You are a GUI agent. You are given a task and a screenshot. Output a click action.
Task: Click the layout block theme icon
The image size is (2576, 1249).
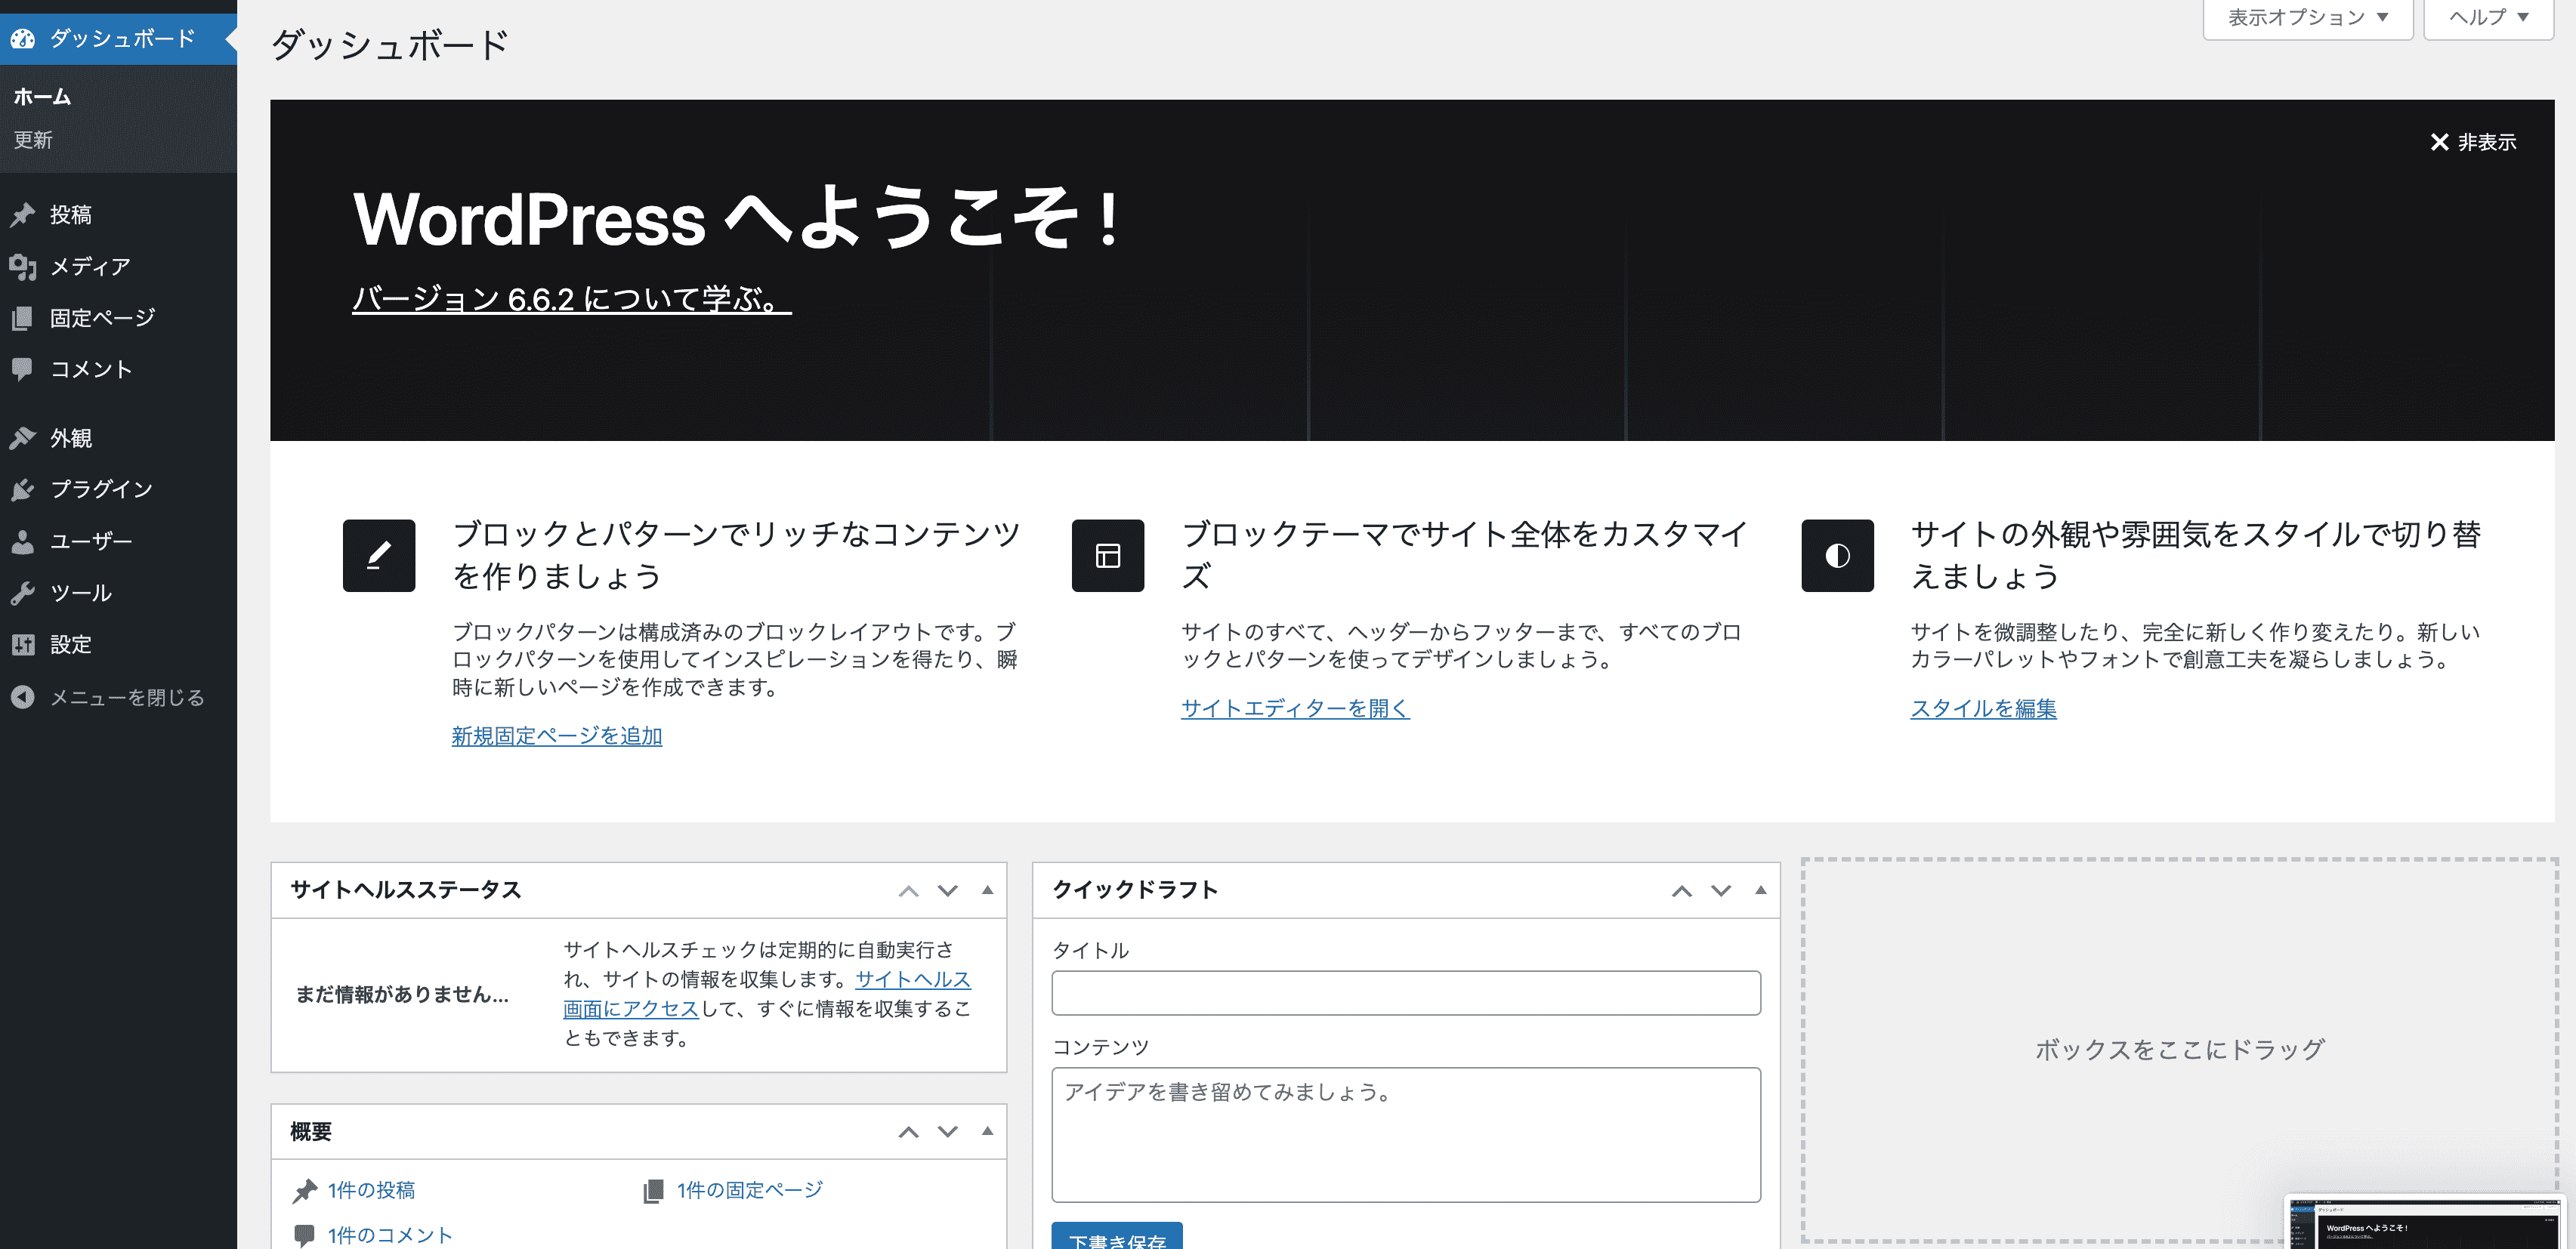[x=1108, y=555]
